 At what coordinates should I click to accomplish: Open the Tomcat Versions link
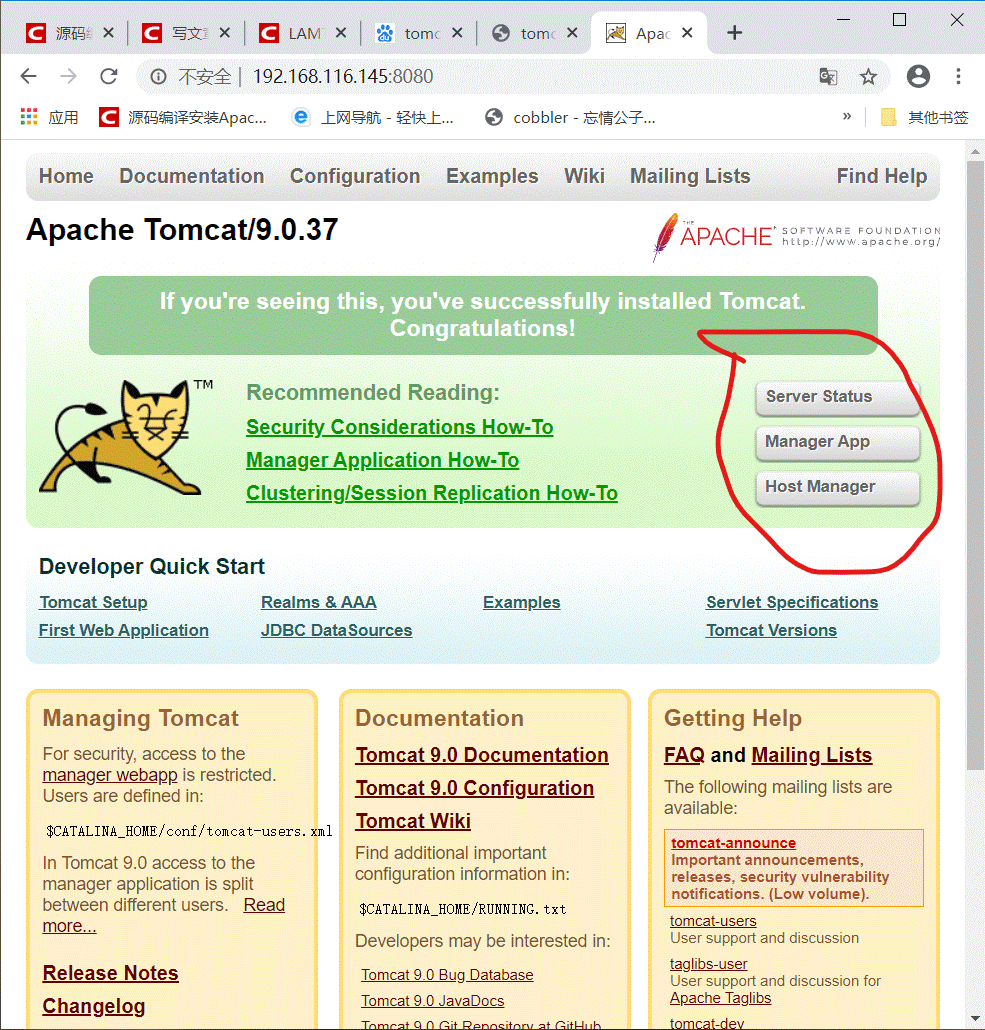click(771, 630)
